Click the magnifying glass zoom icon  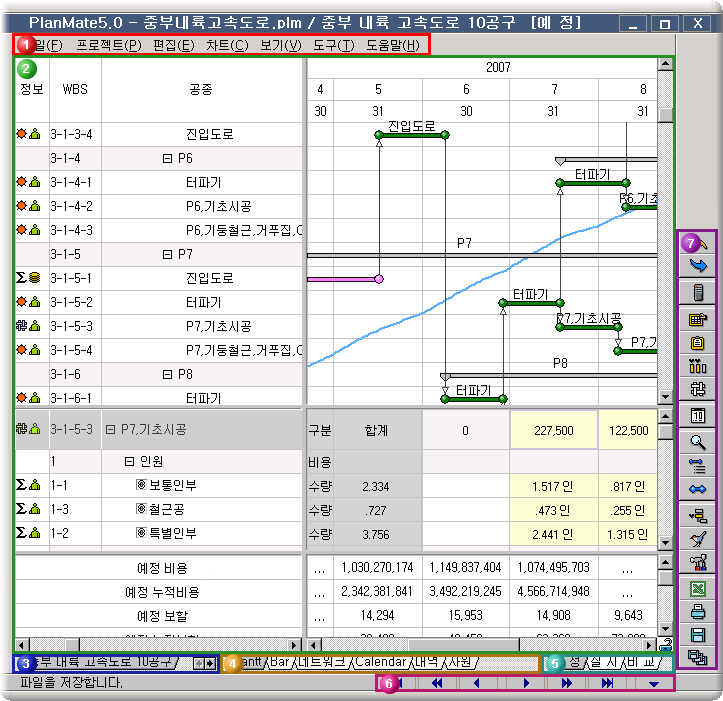(x=698, y=441)
